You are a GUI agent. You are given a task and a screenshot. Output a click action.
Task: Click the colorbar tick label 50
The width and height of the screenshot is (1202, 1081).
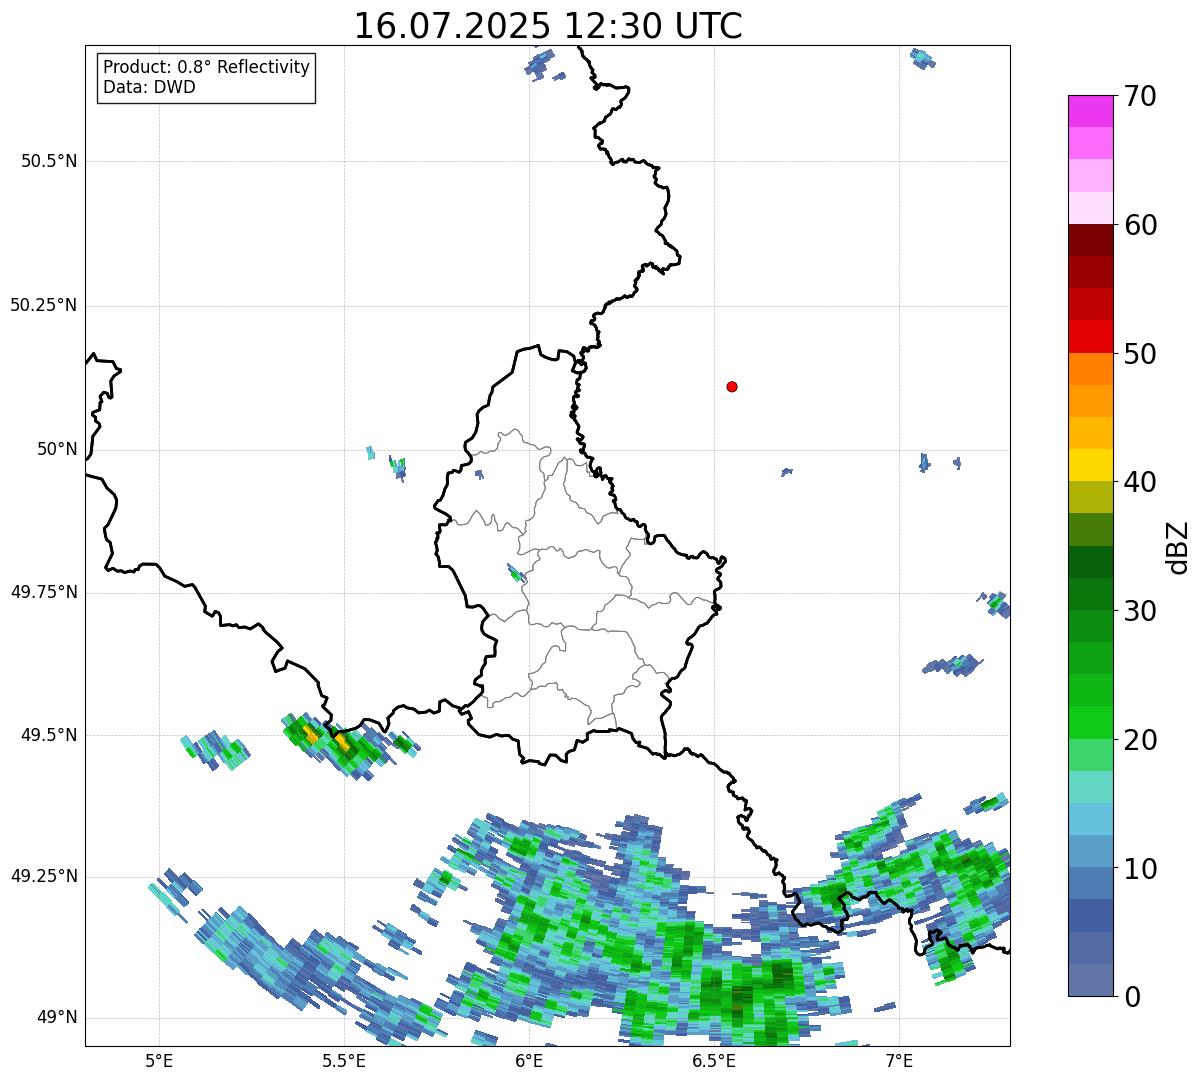[x=1141, y=354]
